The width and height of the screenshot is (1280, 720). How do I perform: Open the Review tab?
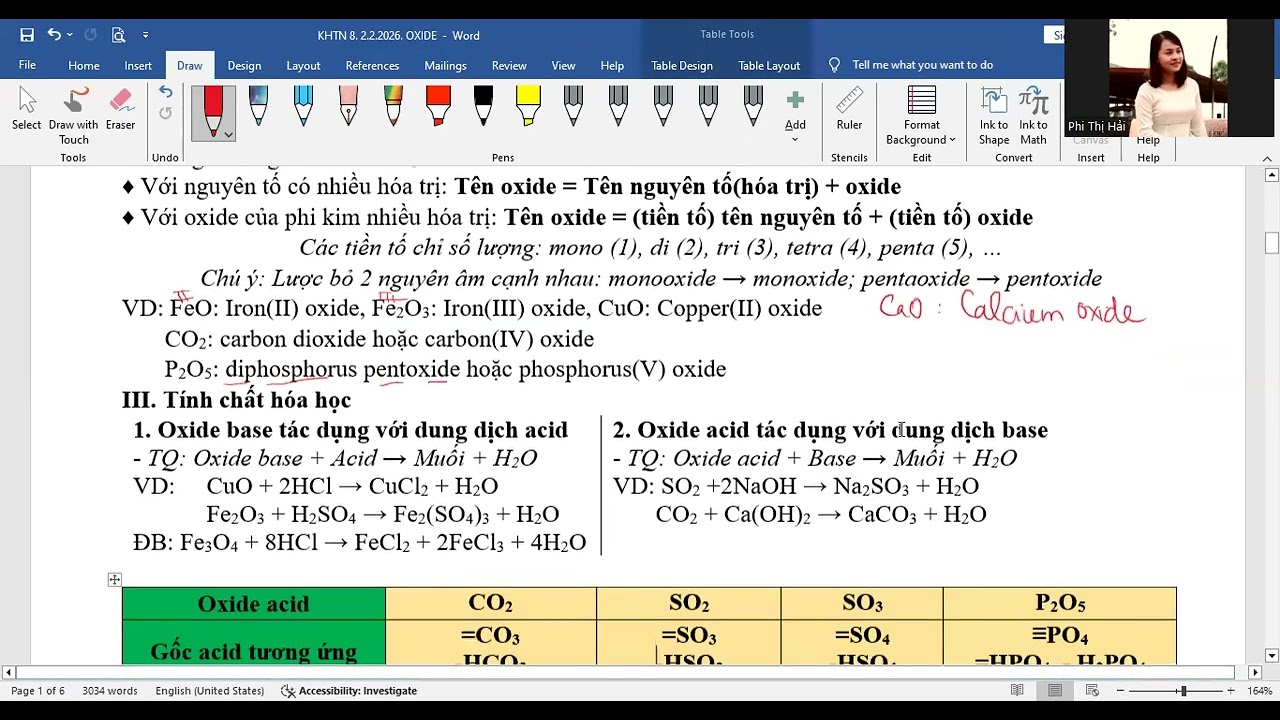pos(509,65)
